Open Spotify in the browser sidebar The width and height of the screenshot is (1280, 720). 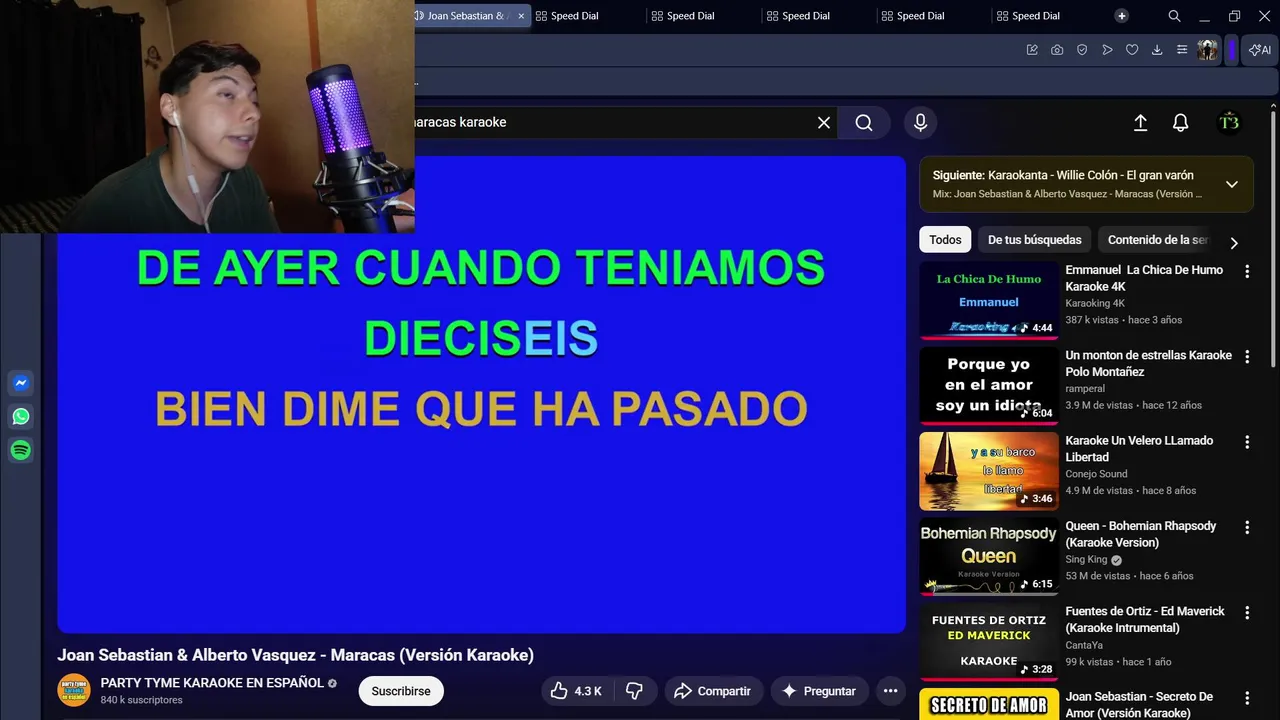coord(20,451)
